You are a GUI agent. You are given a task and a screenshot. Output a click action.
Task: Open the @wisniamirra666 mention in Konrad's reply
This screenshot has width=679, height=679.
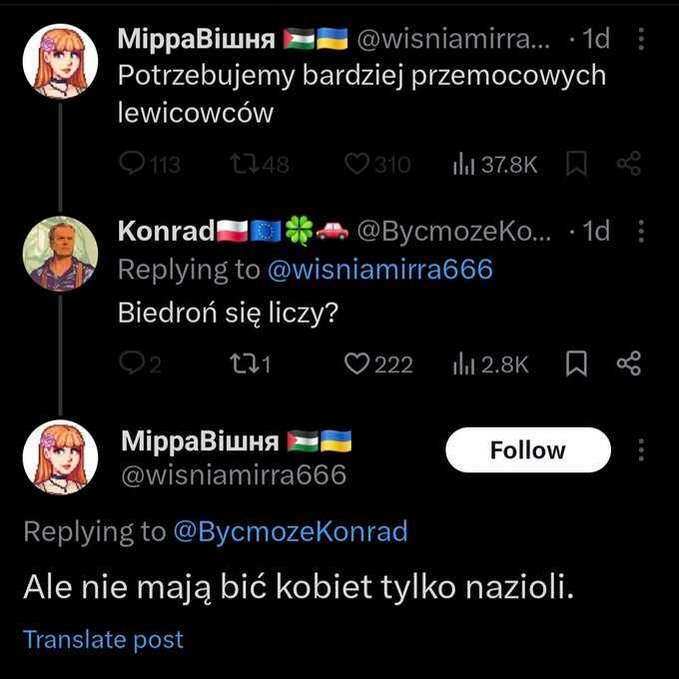click(380, 269)
